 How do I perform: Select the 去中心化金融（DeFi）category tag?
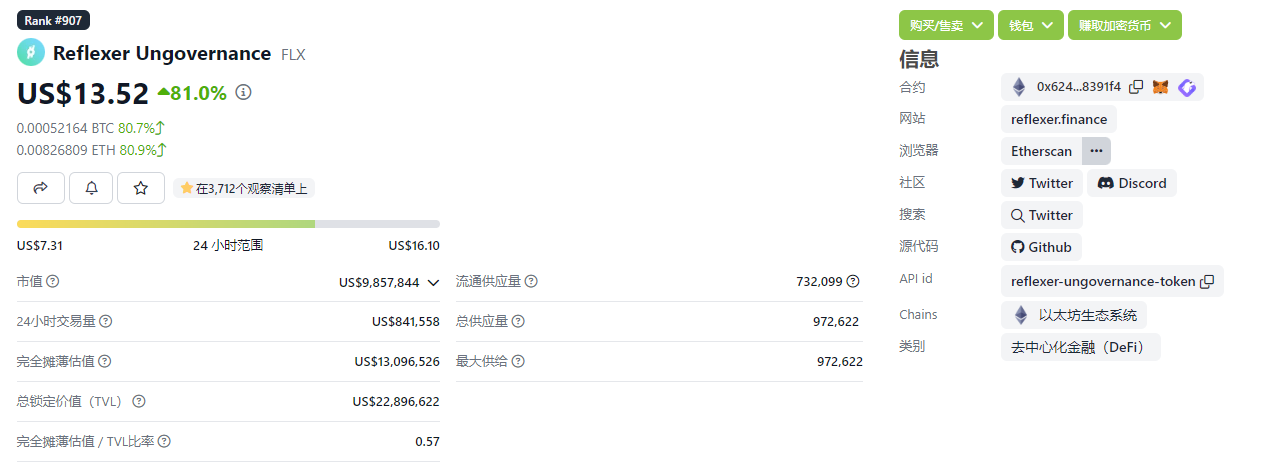1080,346
